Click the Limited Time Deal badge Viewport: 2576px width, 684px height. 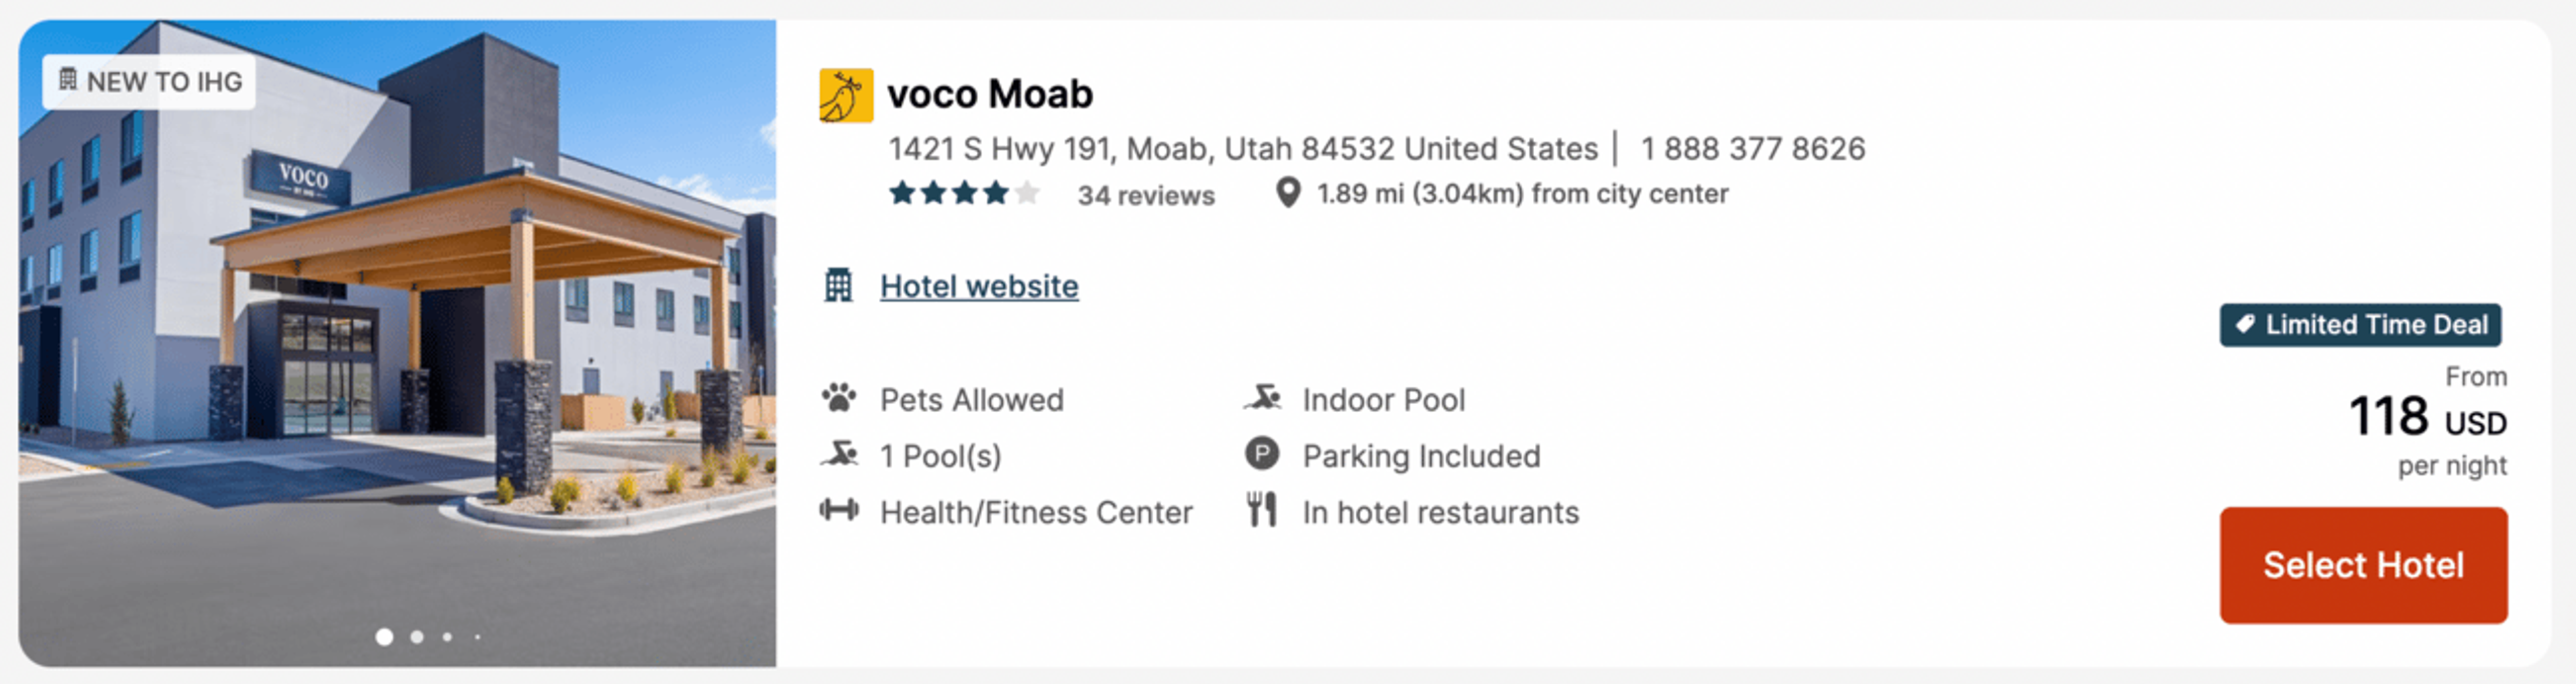pyautogui.click(x=2360, y=325)
